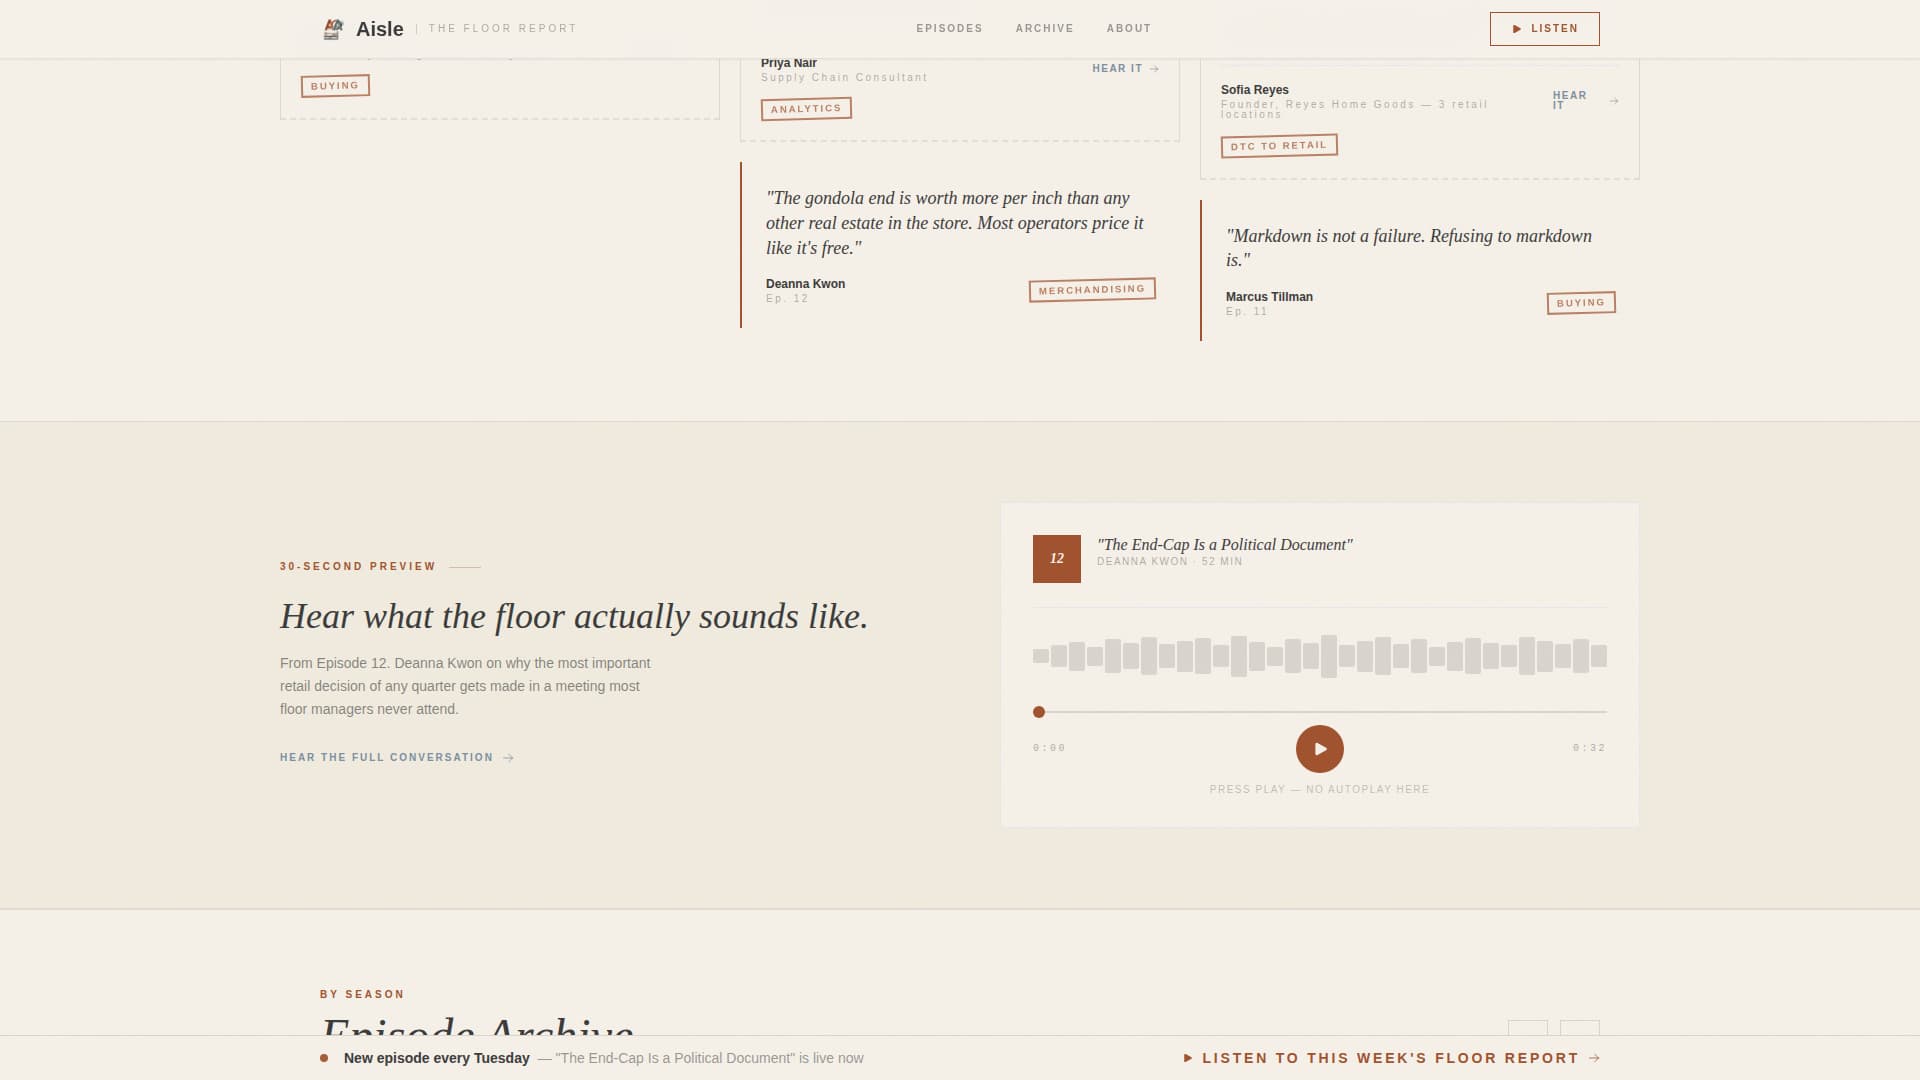Click the Aisle brand name

coord(380,29)
